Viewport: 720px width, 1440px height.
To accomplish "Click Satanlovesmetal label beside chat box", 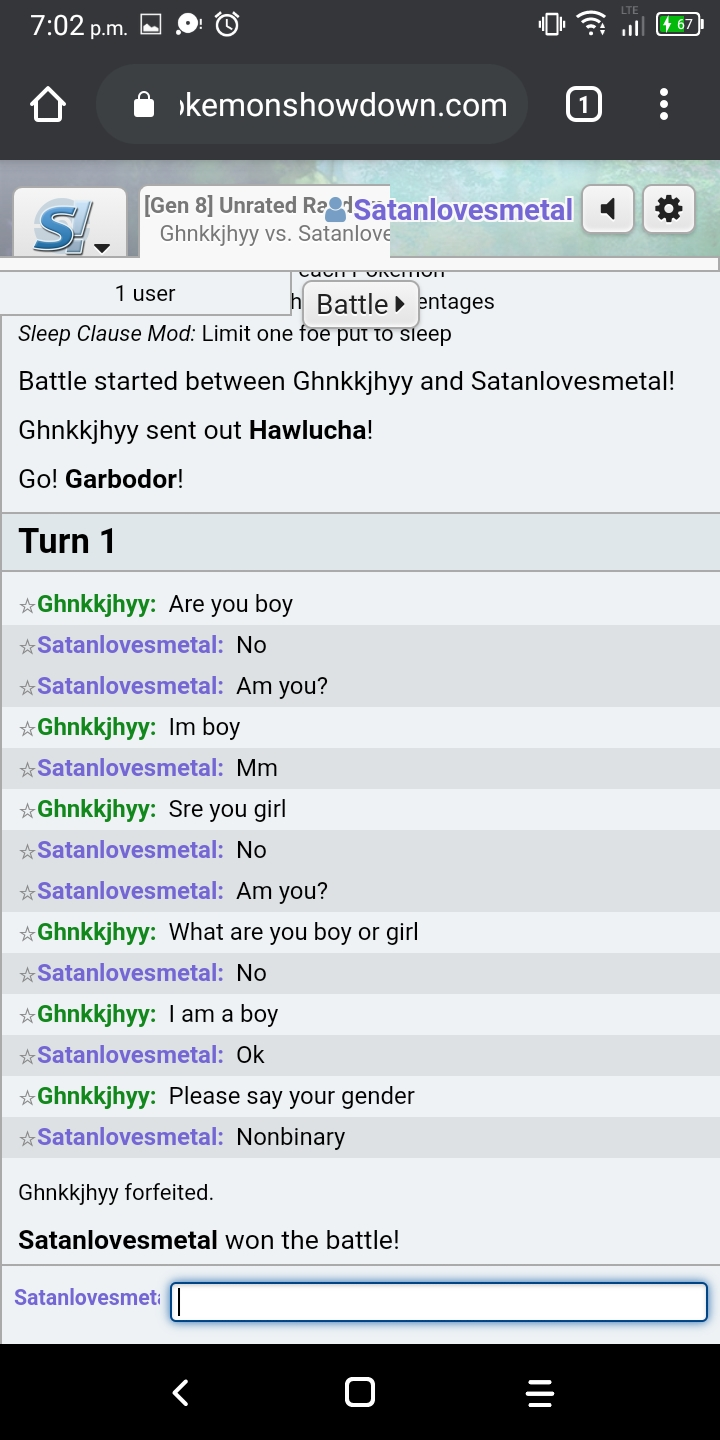I will click(86, 1298).
